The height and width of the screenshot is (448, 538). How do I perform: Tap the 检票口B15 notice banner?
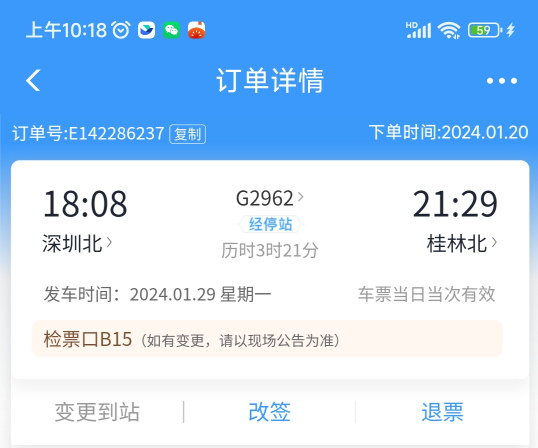tap(267, 339)
